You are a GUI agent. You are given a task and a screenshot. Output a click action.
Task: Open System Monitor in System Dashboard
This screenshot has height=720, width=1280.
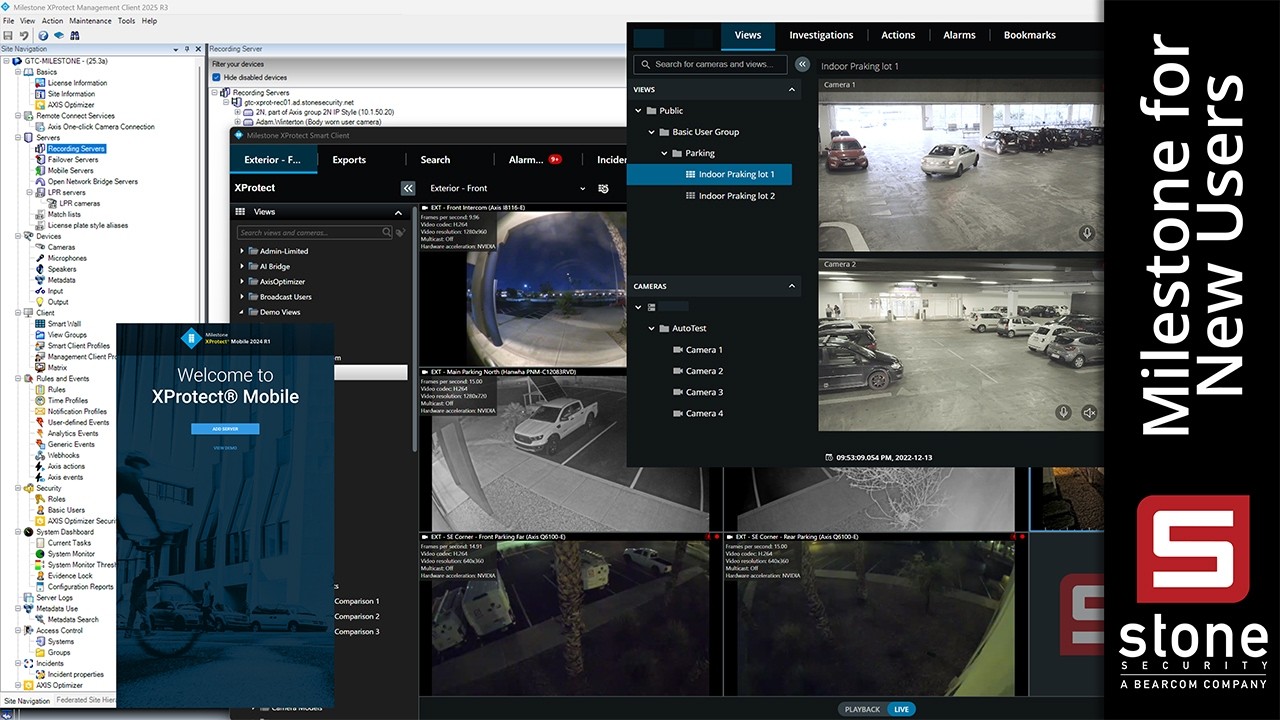coord(71,554)
